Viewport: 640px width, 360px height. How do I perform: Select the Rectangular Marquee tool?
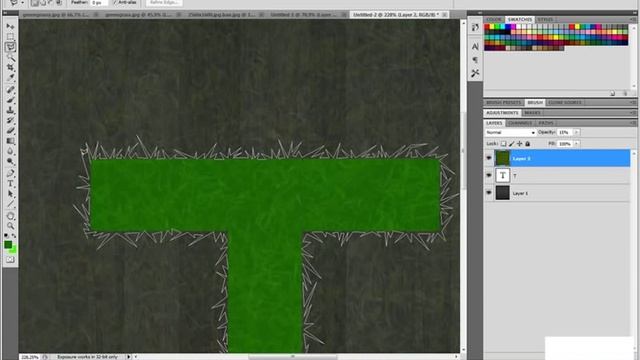point(10,37)
